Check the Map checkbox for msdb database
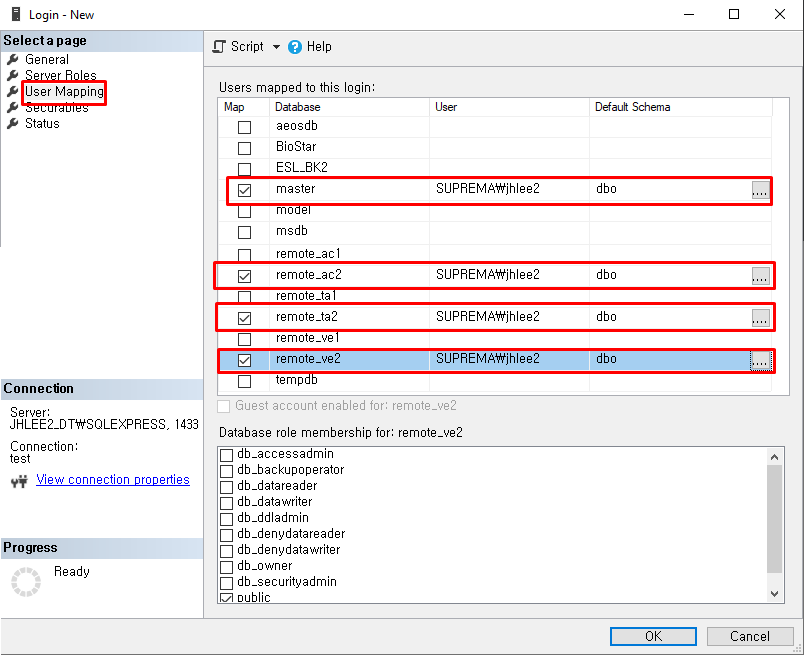 point(243,231)
